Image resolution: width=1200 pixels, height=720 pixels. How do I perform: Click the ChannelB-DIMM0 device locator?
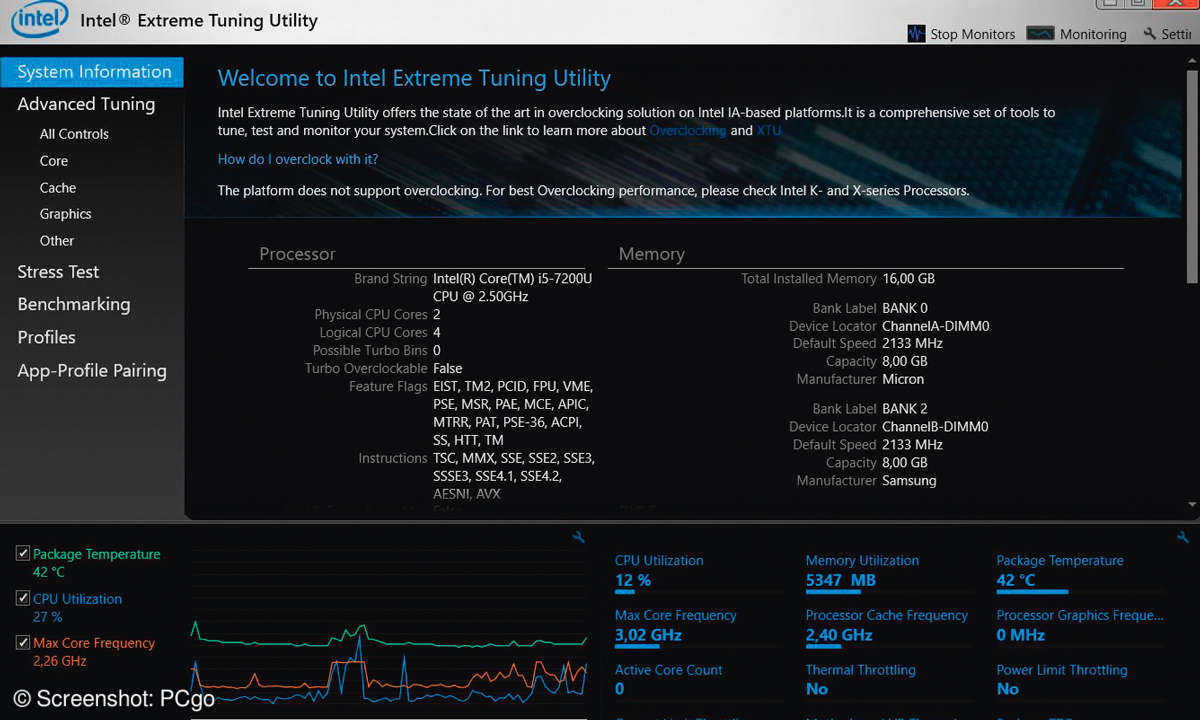(x=935, y=427)
